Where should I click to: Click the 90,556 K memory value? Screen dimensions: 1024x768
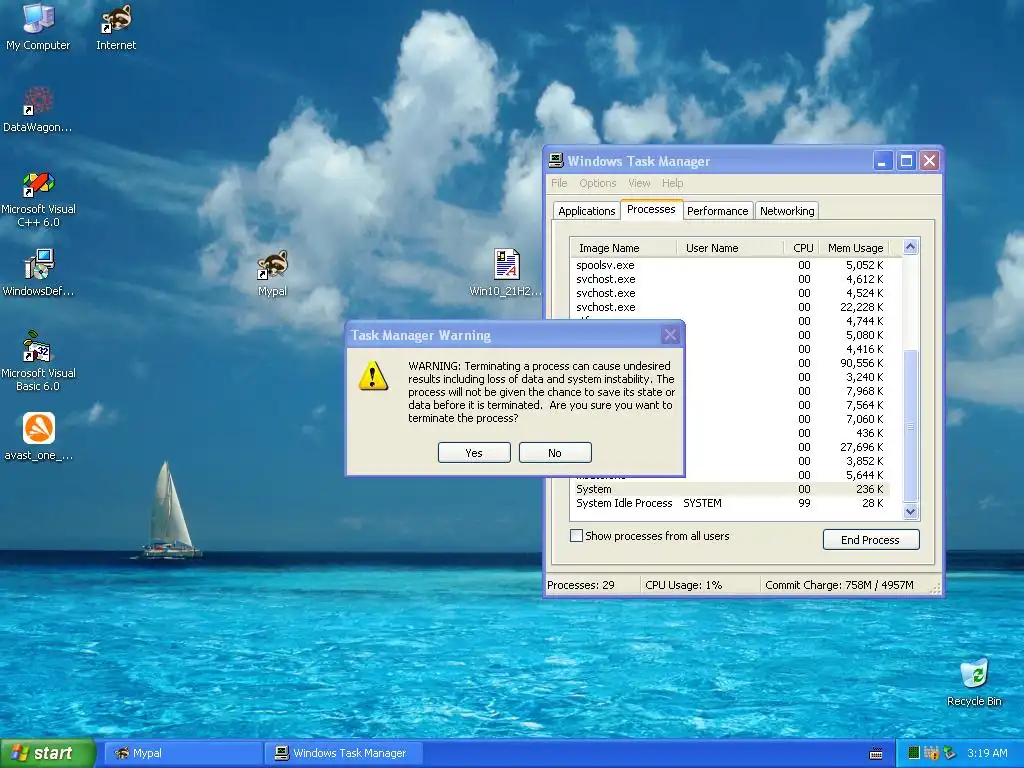pyautogui.click(x=861, y=363)
